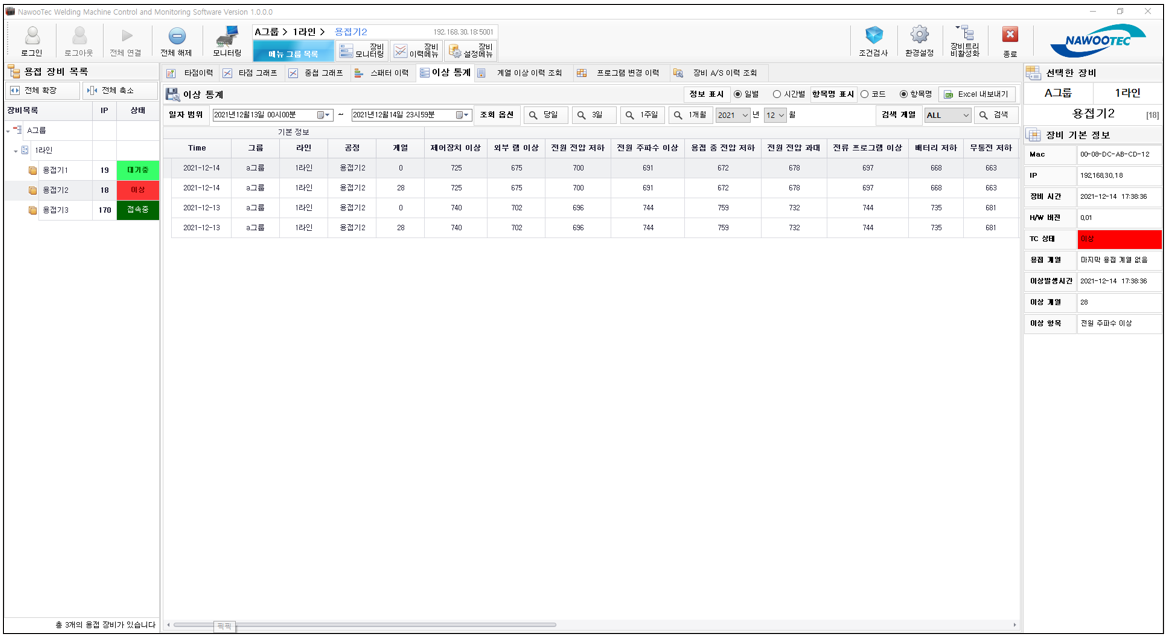This screenshot has width=1170, height=640.
Task: Open the year 2021 dropdown
Action: (733, 115)
